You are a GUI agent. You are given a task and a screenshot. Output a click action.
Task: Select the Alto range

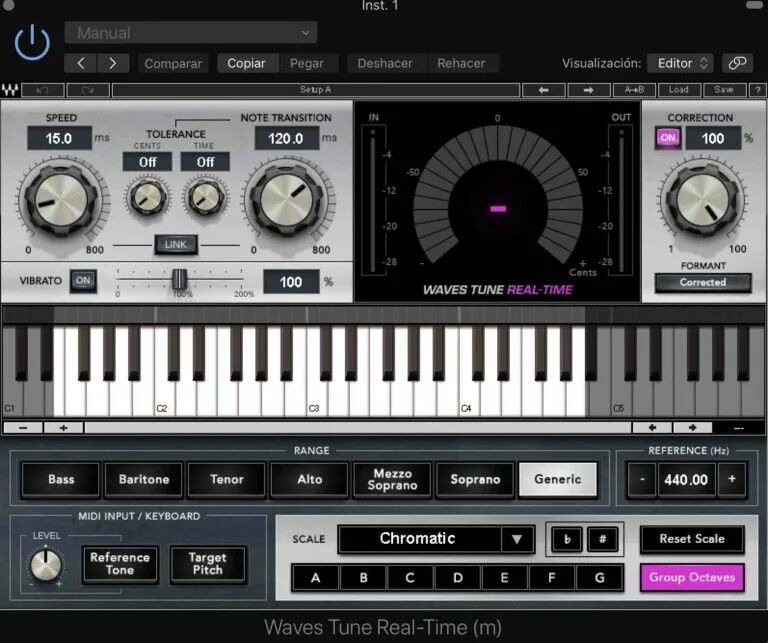click(x=310, y=479)
